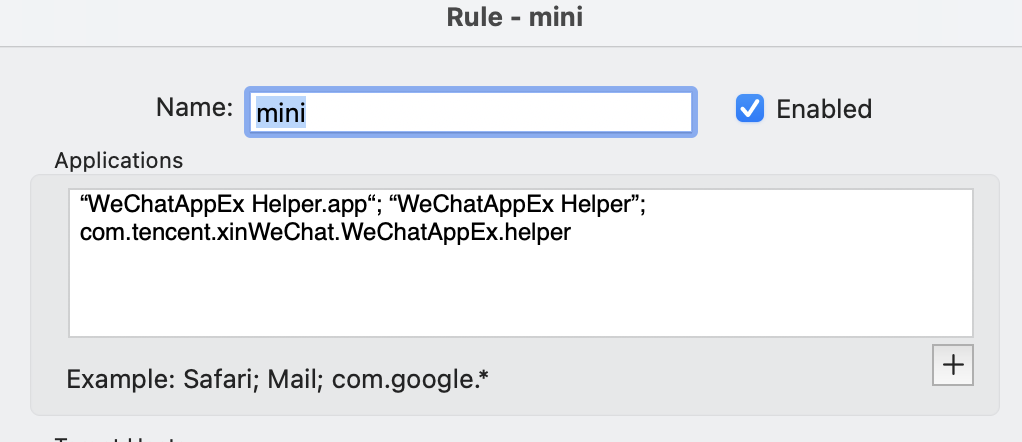Viewport: 1022px width, 442px height.
Task: Click the 'Name:' label
Action: (194, 107)
